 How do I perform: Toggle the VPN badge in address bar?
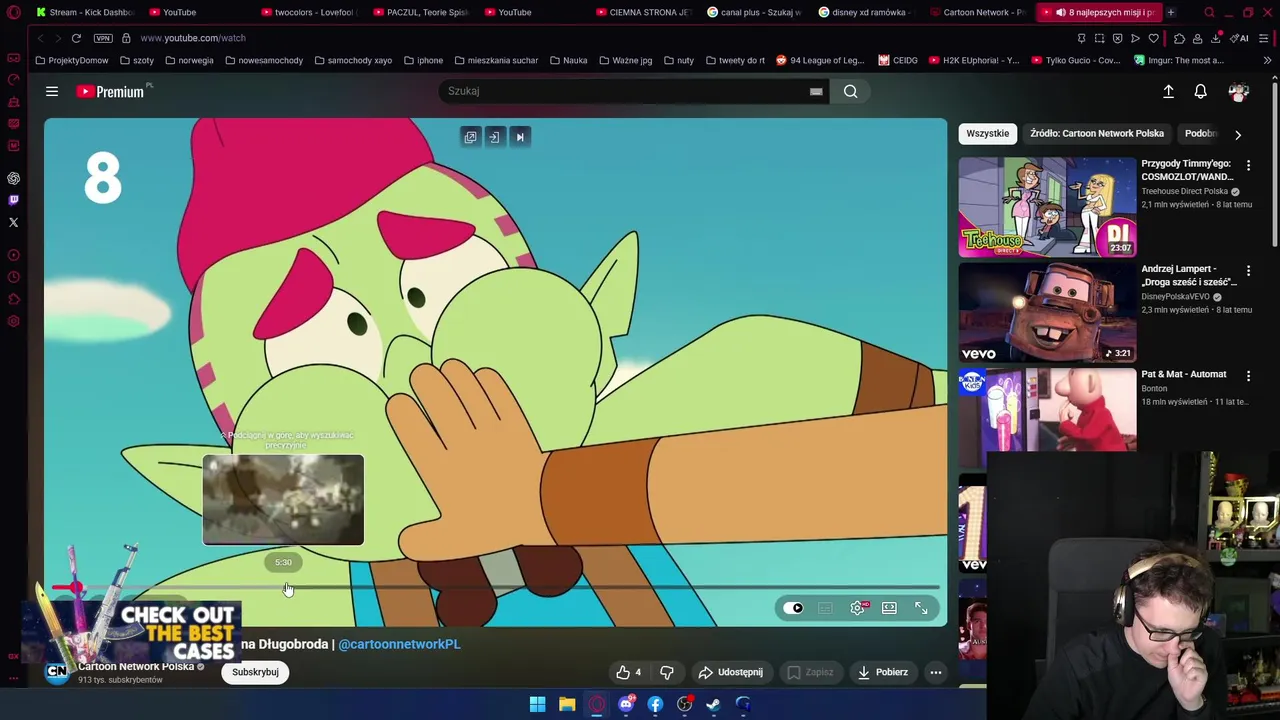tap(103, 38)
